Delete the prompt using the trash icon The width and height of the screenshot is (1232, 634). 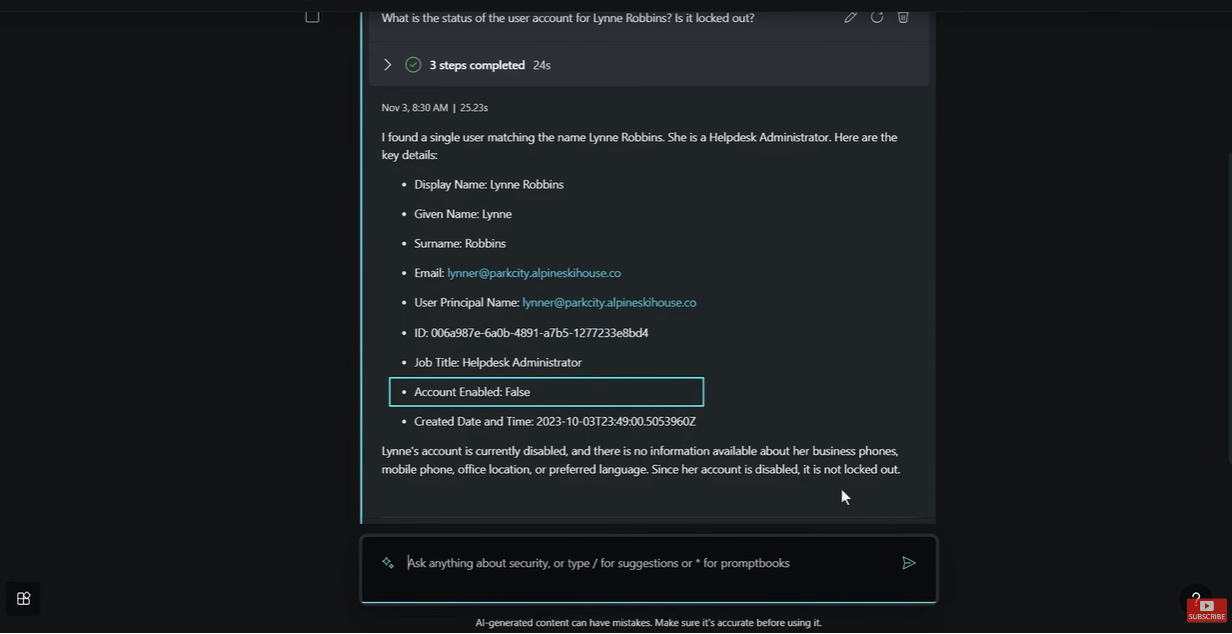click(903, 17)
